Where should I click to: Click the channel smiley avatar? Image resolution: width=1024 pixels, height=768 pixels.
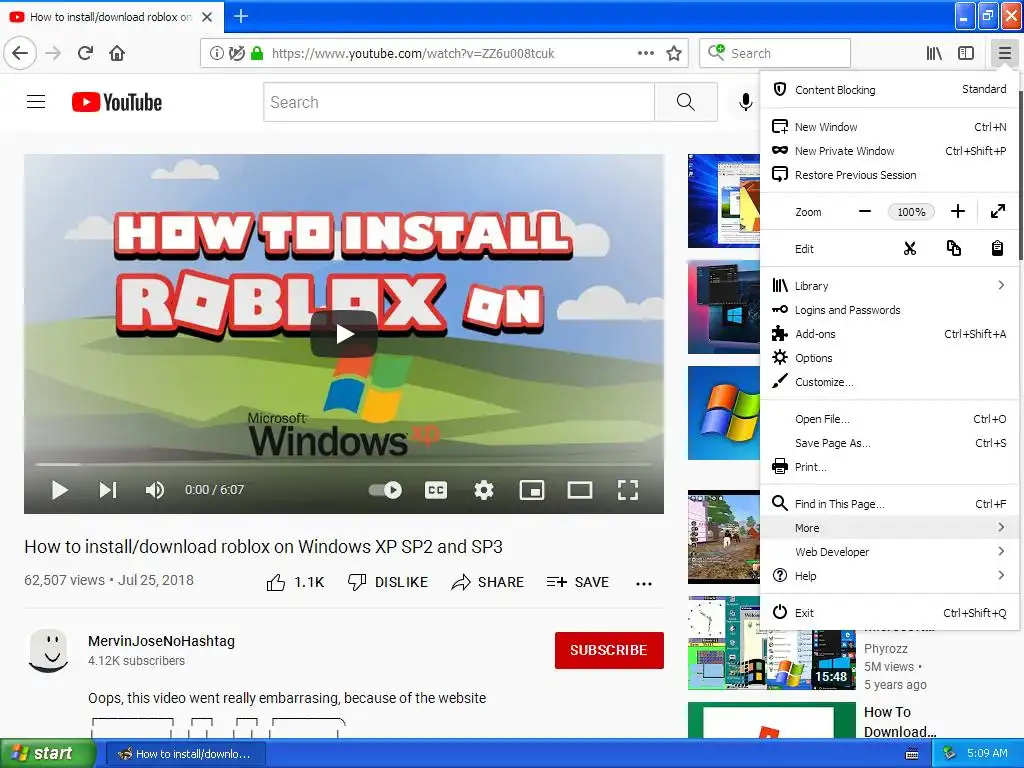pos(49,650)
